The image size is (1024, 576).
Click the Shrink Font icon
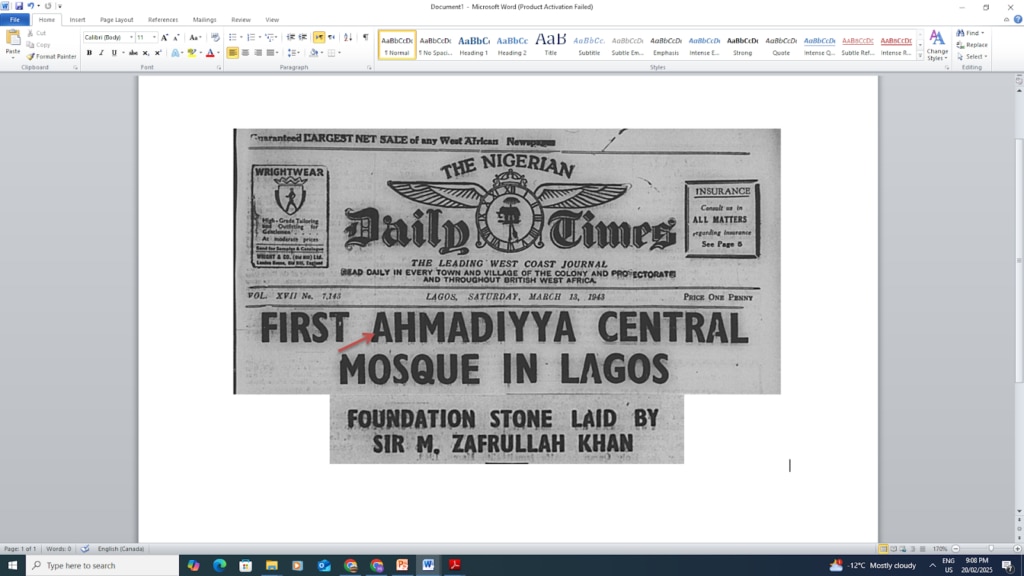pos(176,37)
